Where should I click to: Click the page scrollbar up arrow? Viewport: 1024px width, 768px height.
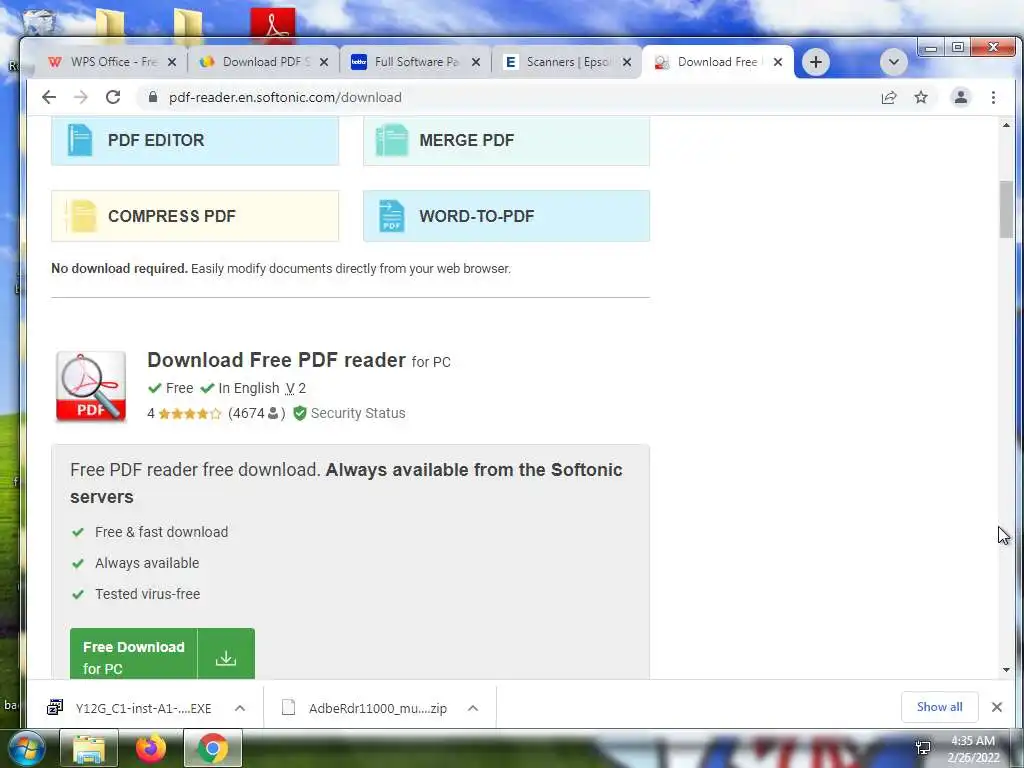coord(1006,125)
